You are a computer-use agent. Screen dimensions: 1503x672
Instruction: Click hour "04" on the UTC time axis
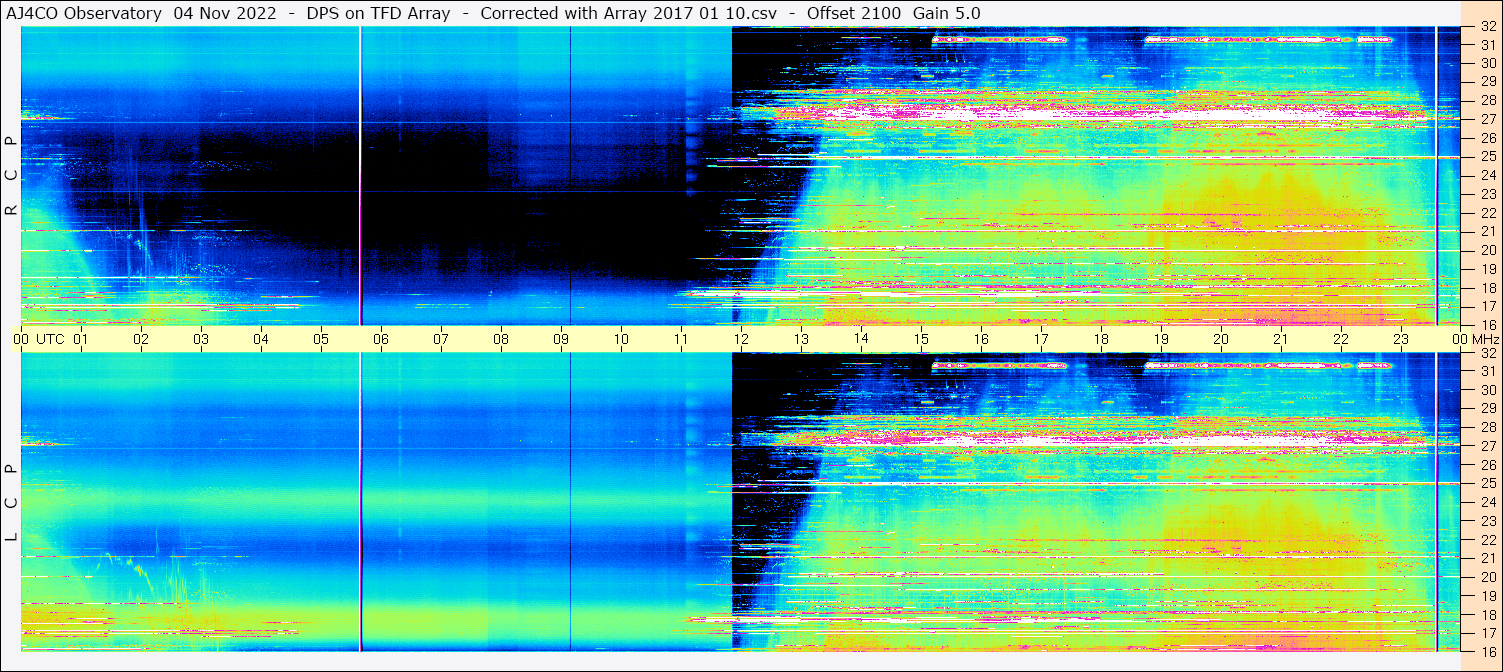(x=261, y=339)
